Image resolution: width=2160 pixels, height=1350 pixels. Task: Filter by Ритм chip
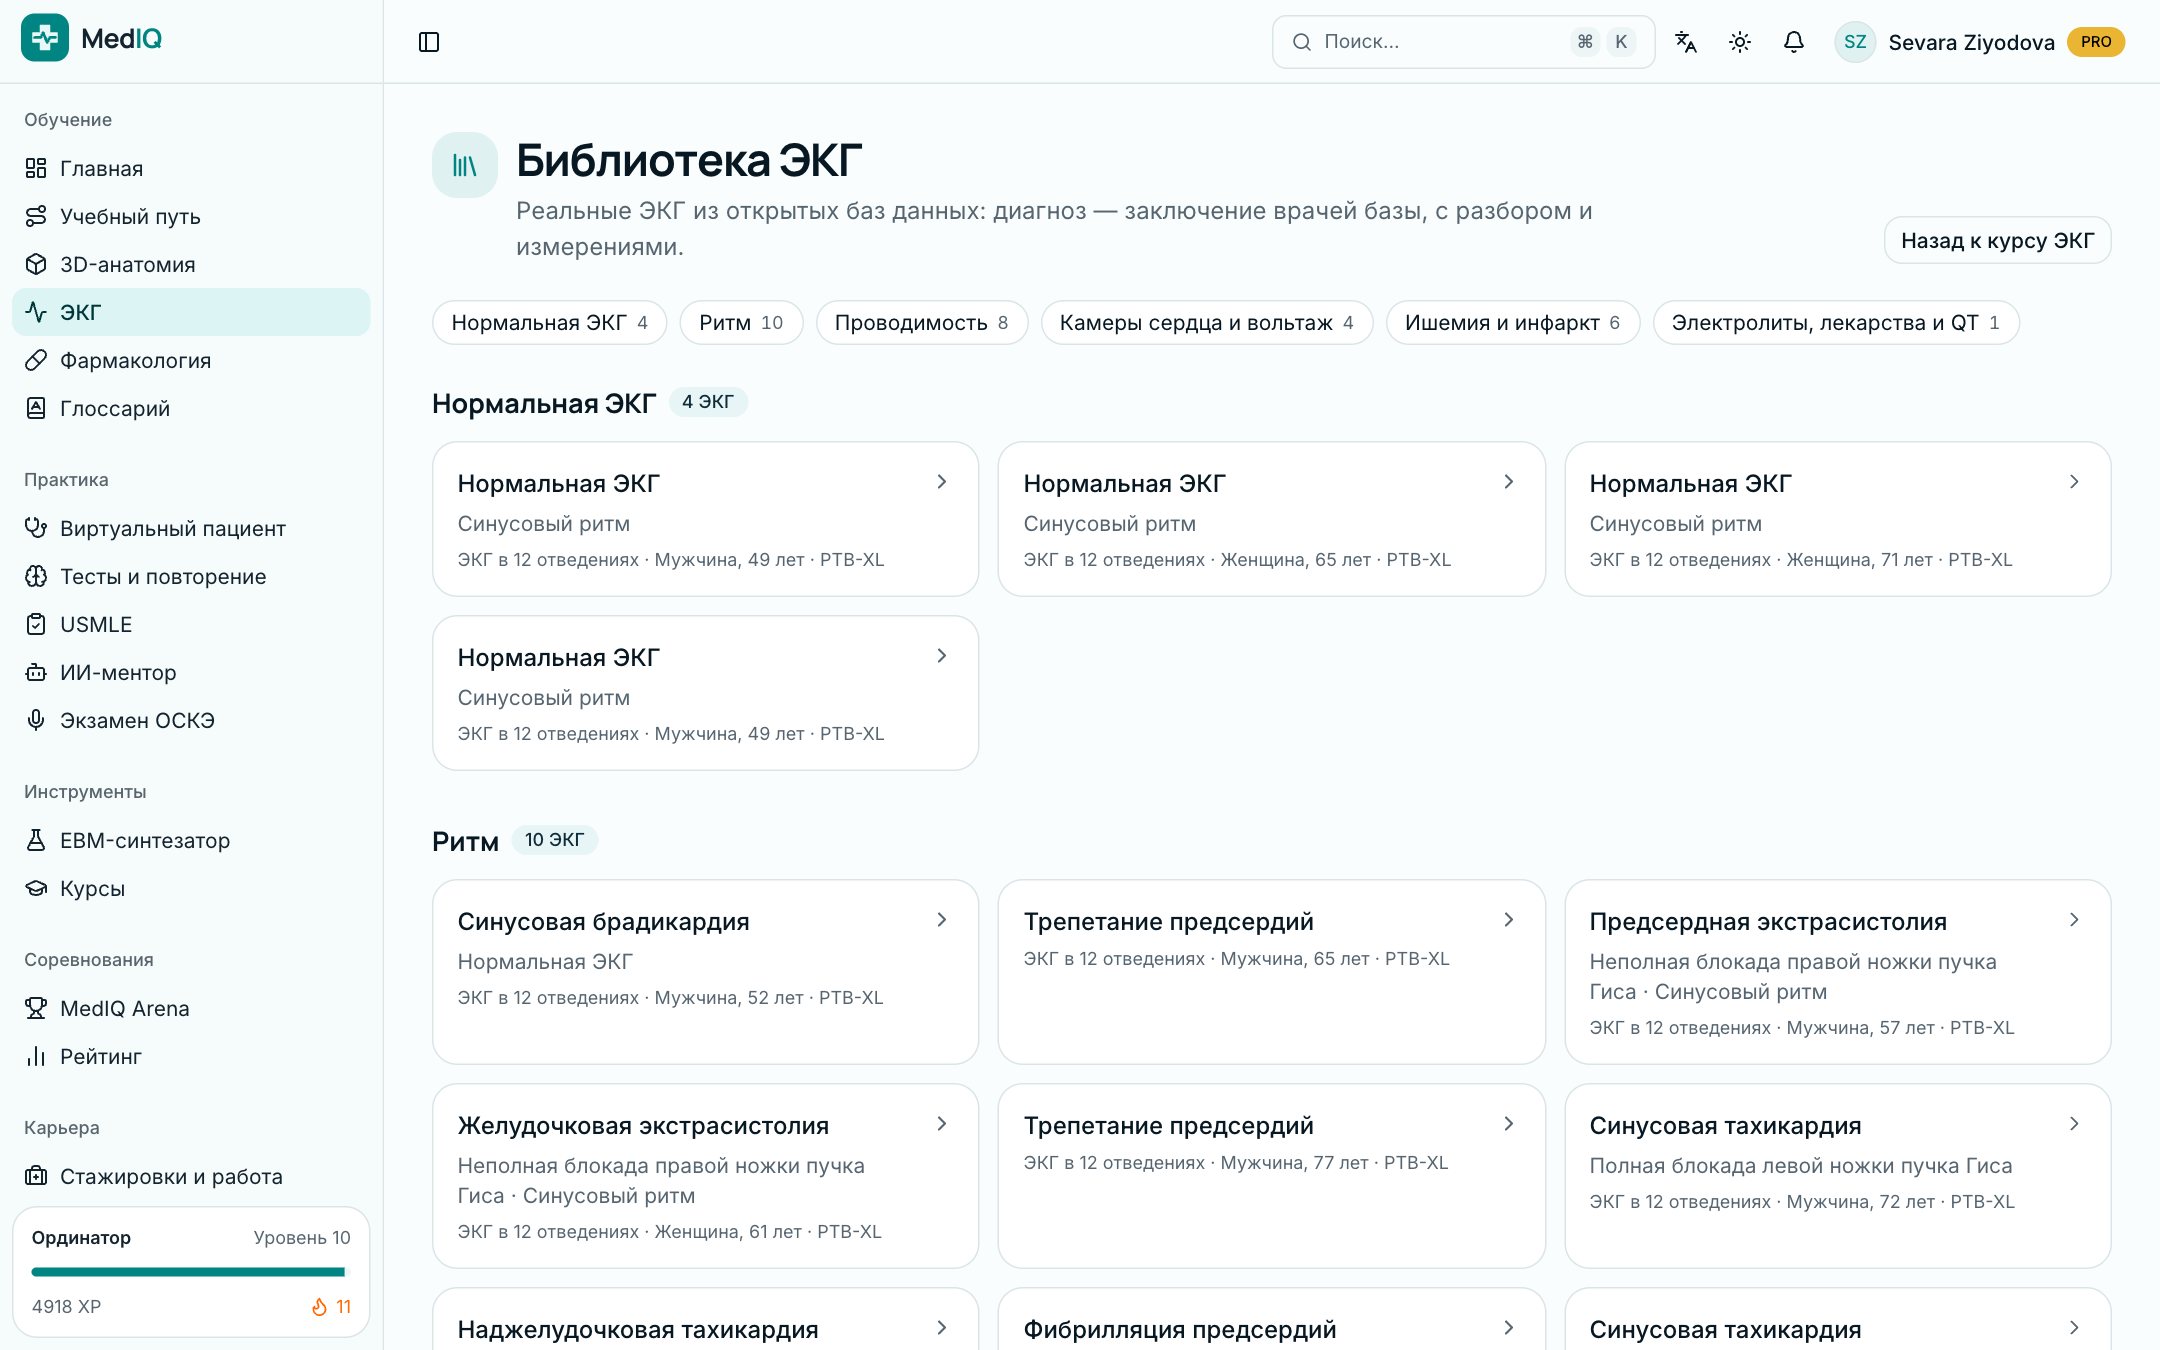coord(741,323)
